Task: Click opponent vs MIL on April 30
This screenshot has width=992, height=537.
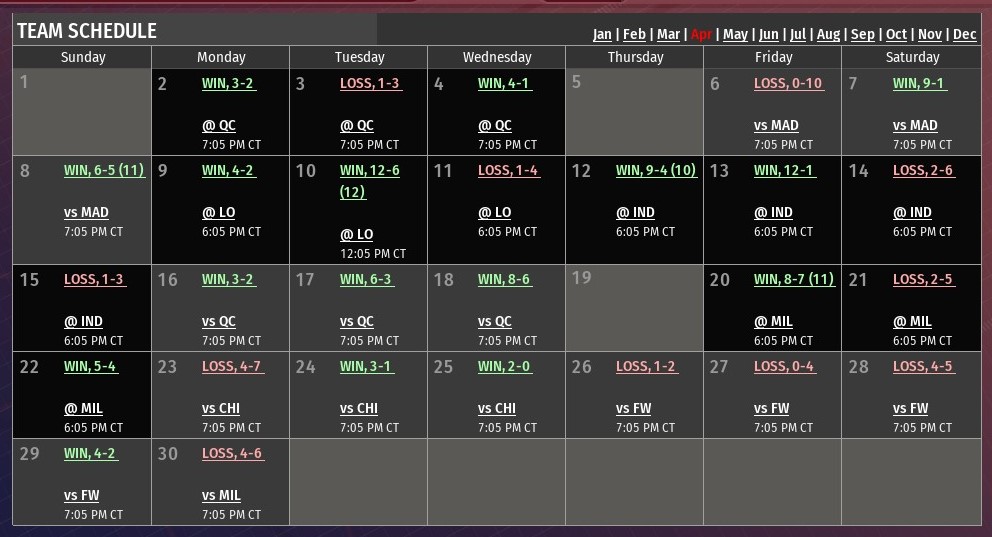Action: point(221,495)
